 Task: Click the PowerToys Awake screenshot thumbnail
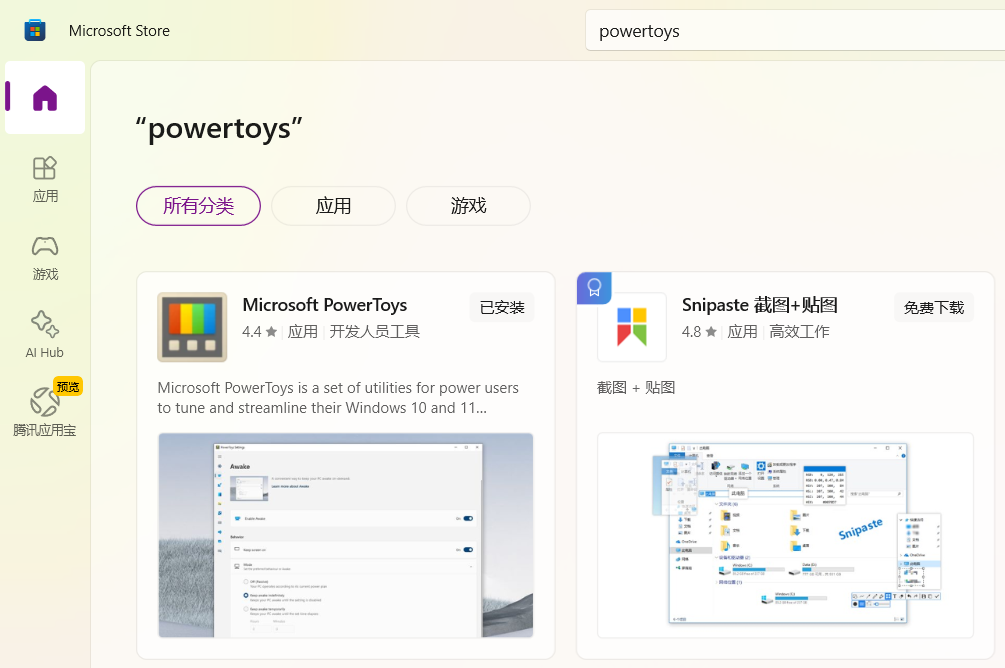pyautogui.click(x=345, y=535)
